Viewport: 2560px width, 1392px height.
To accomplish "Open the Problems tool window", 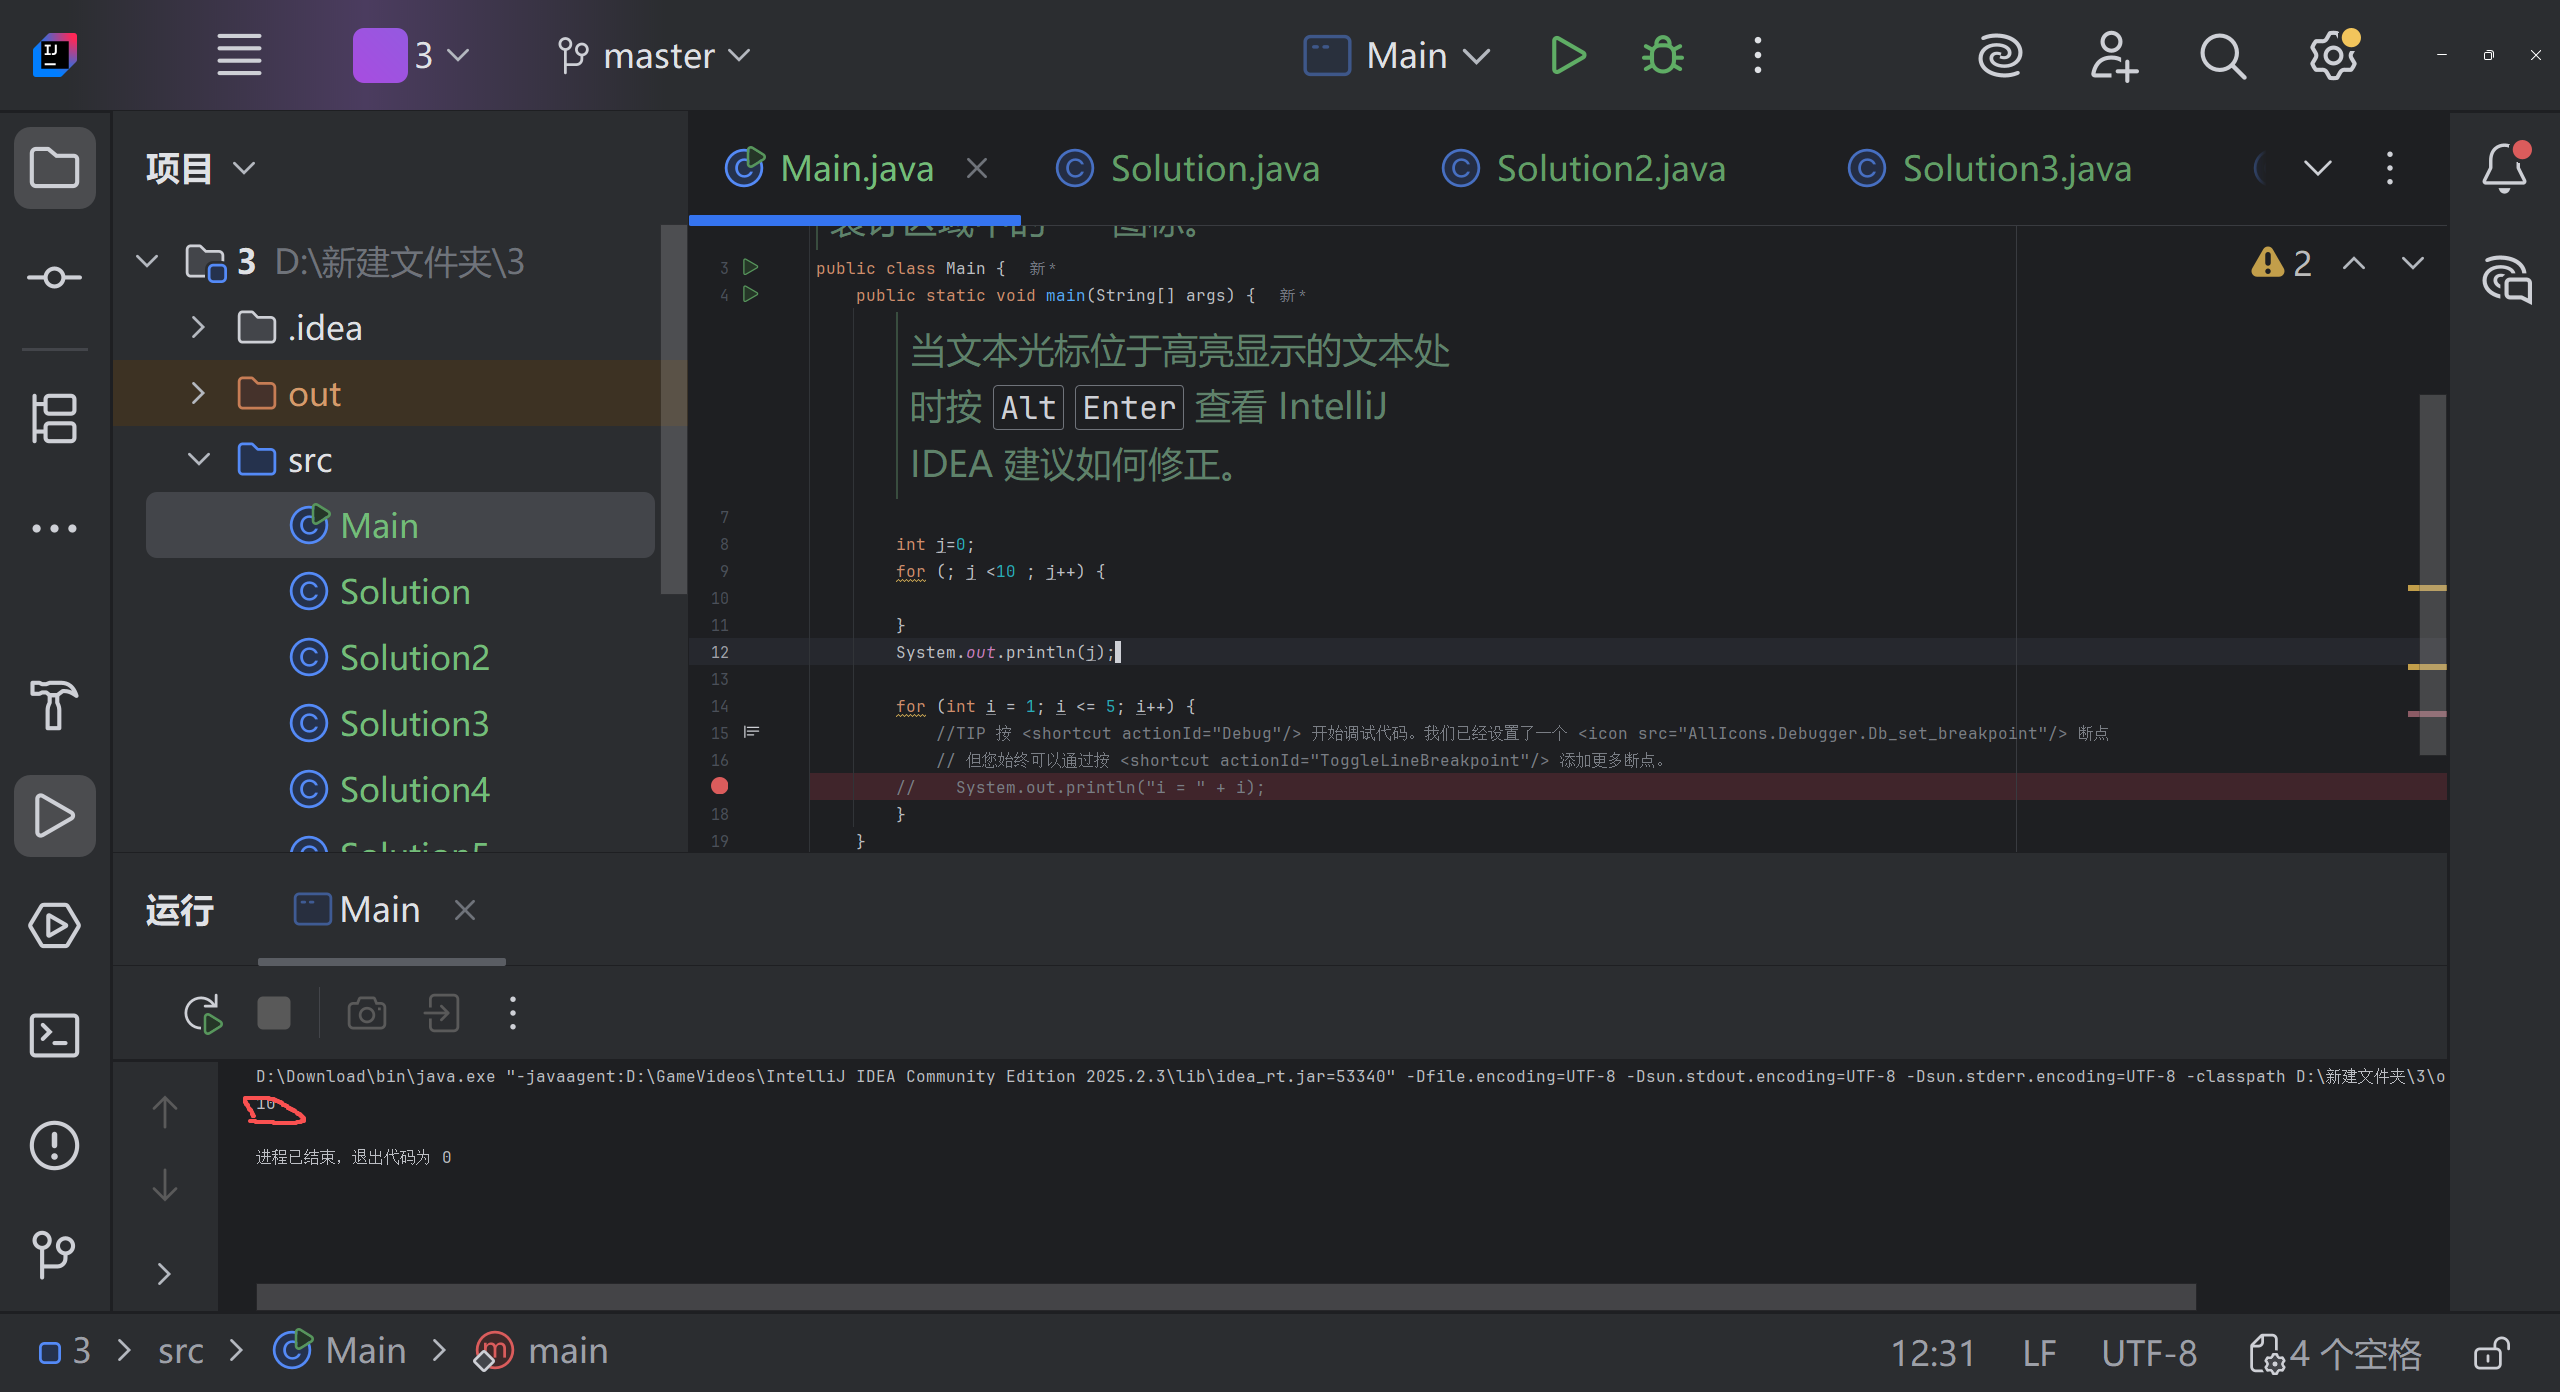I will pos(54,1145).
